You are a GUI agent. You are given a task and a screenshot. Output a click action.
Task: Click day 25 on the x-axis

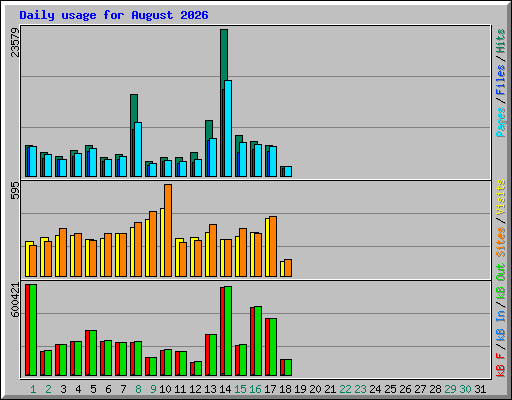(x=390, y=389)
